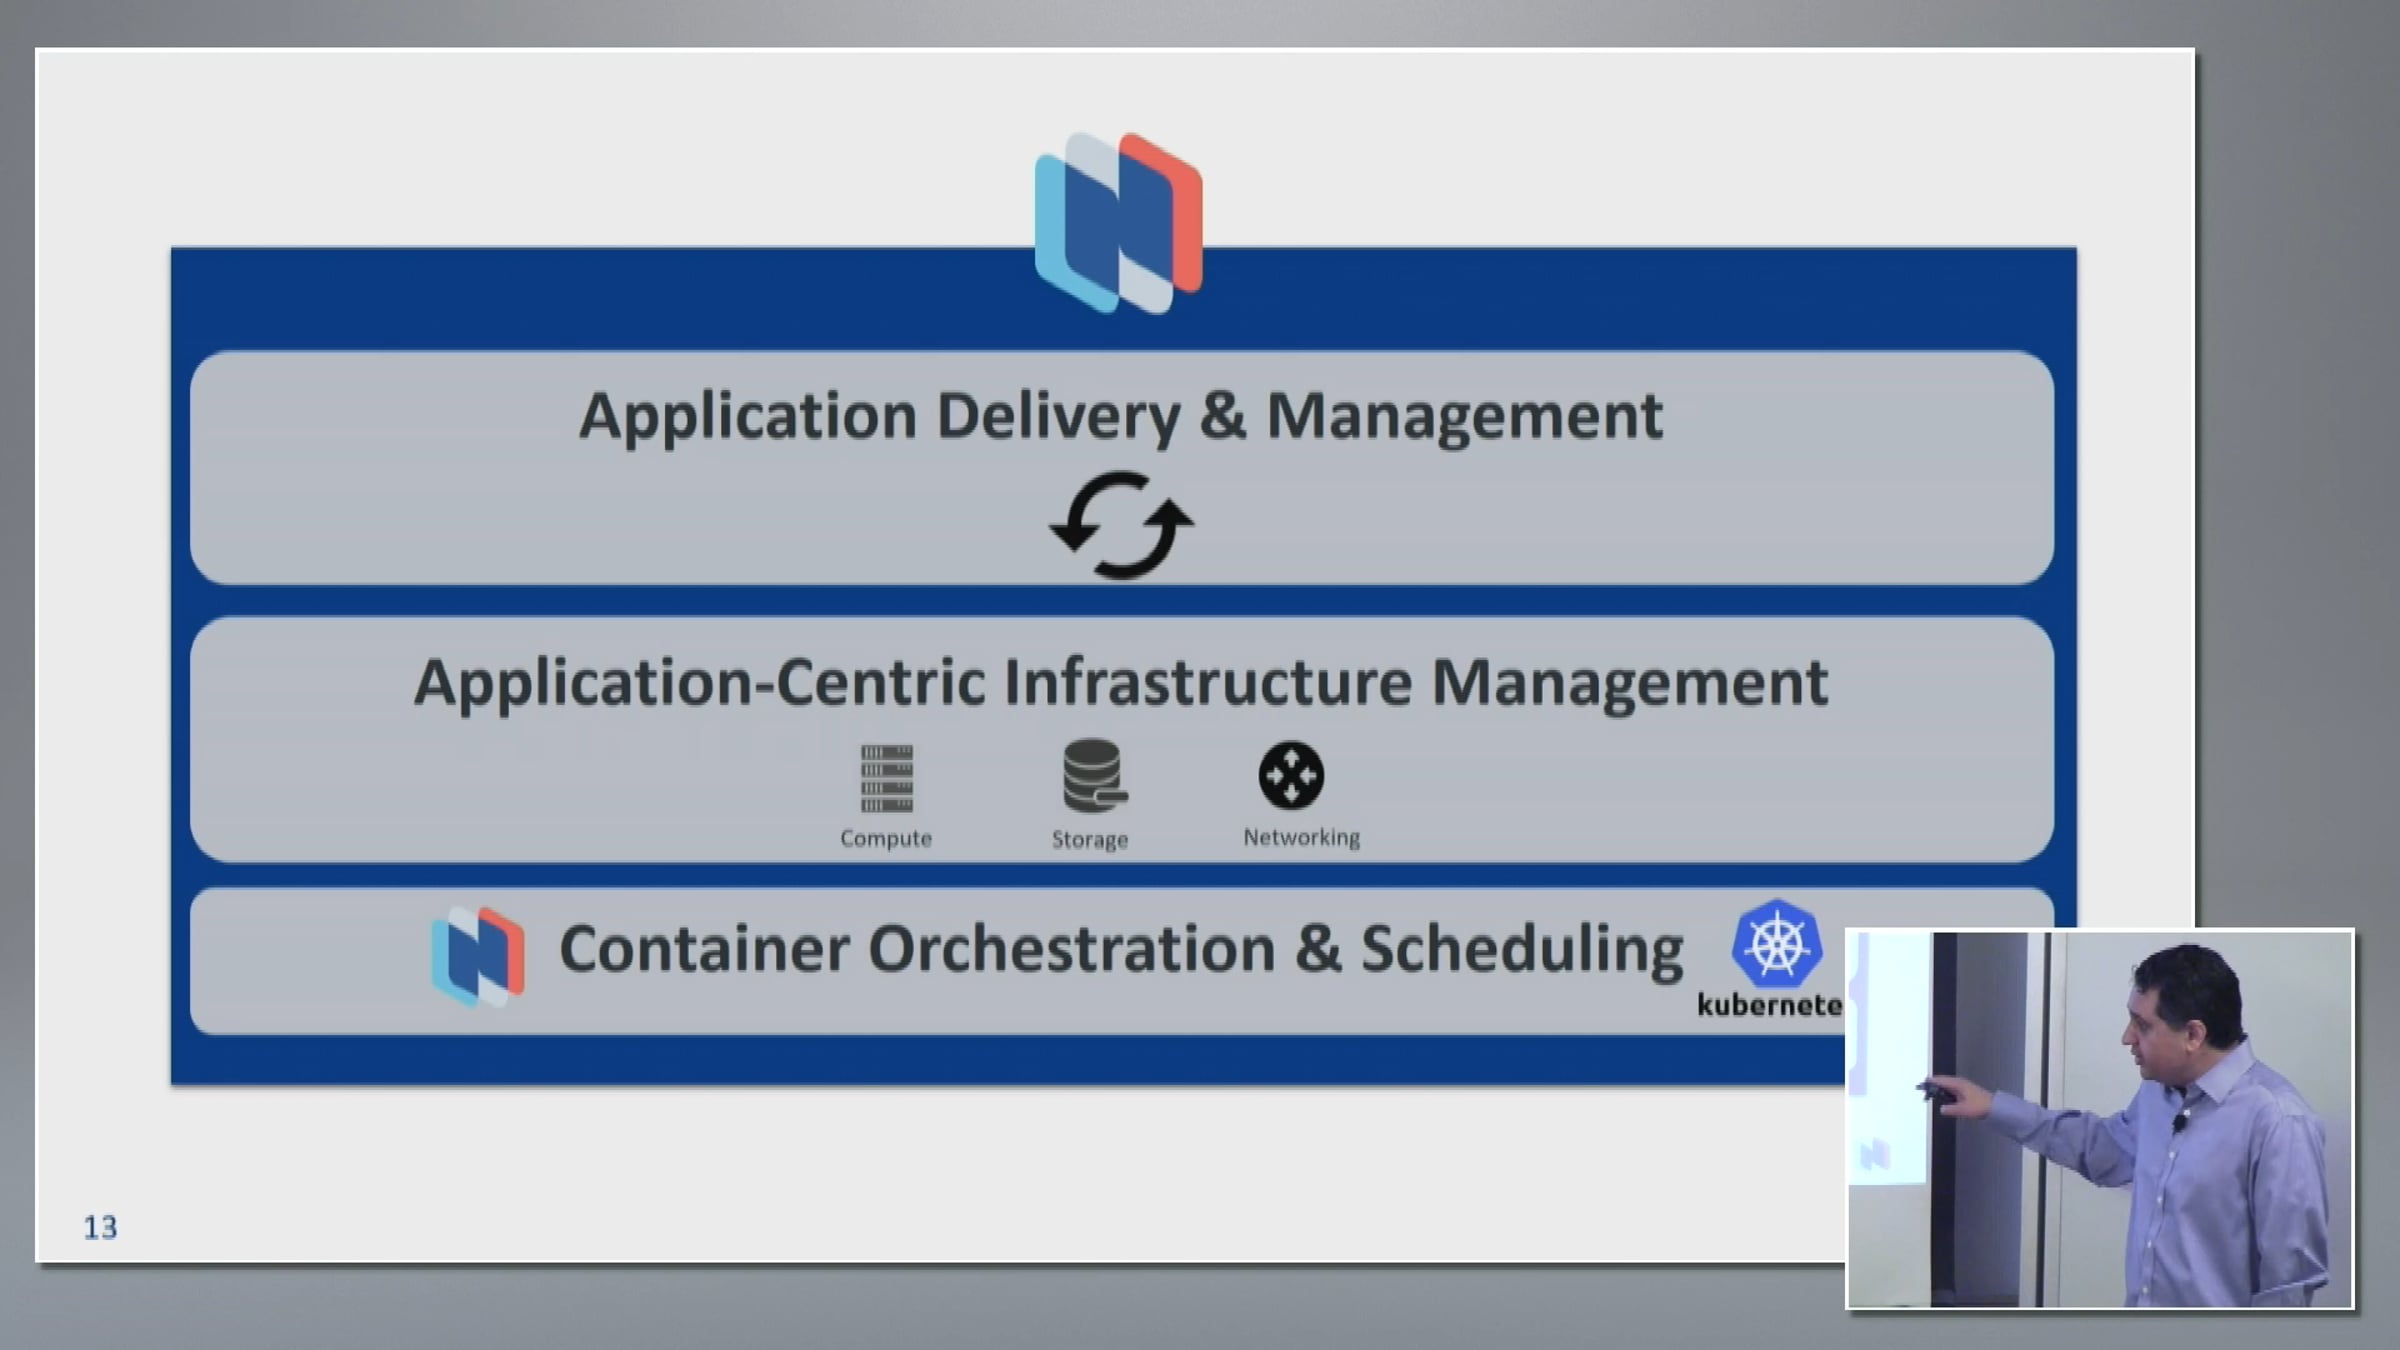The image size is (2400, 1350).
Task: Click the circular sync arrows icon
Action: point(1121,526)
